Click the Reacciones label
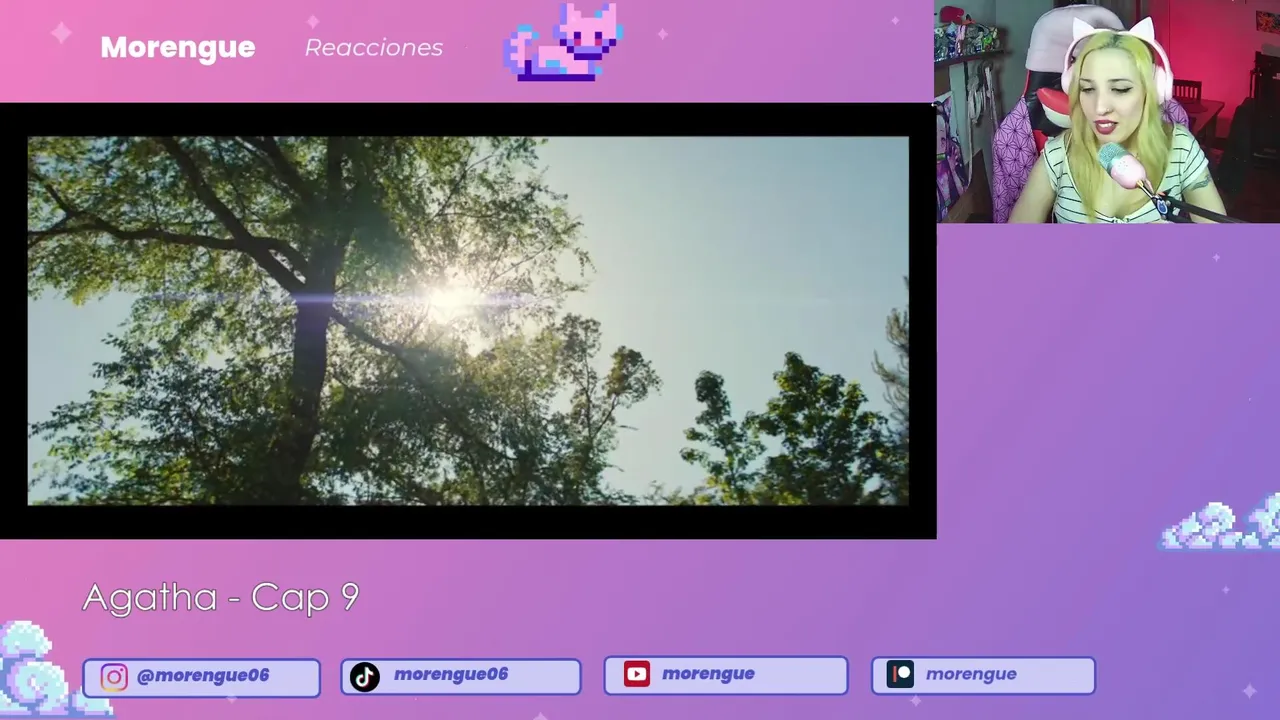The width and height of the screenshot is (1280, 720). pos(373,47)
